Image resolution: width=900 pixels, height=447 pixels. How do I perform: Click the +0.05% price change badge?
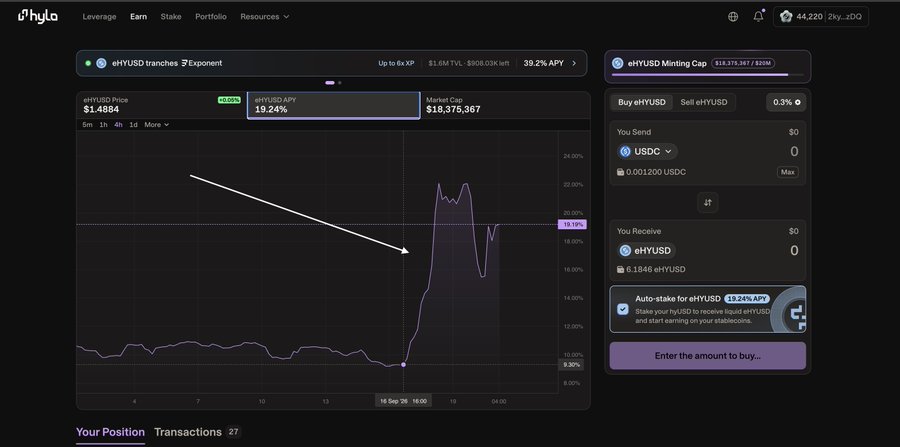pyautogui.click(x=229, y=100)
